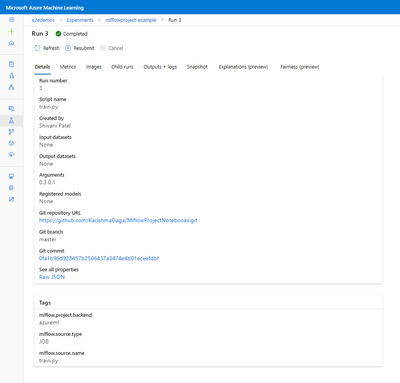Click the Cancel button

[112, 48]
